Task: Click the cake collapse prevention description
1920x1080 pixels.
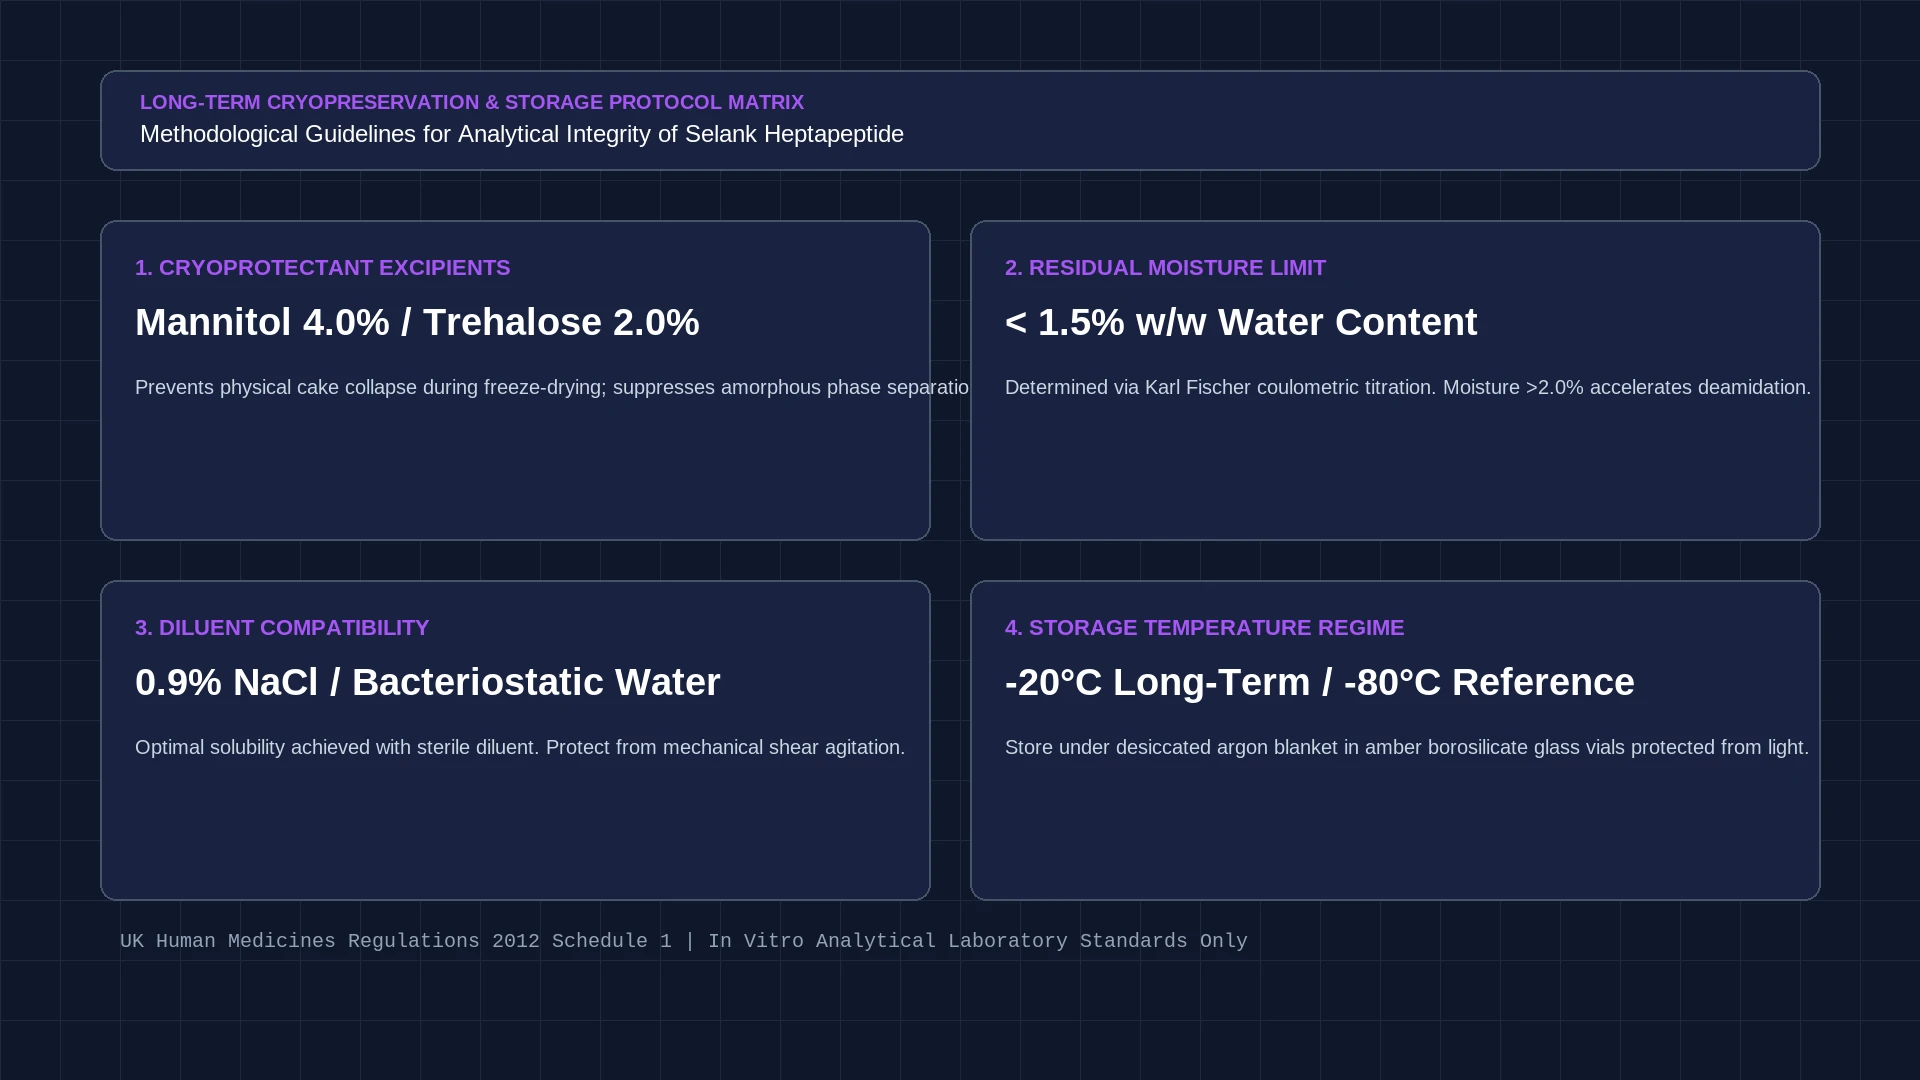Action: 552,387
